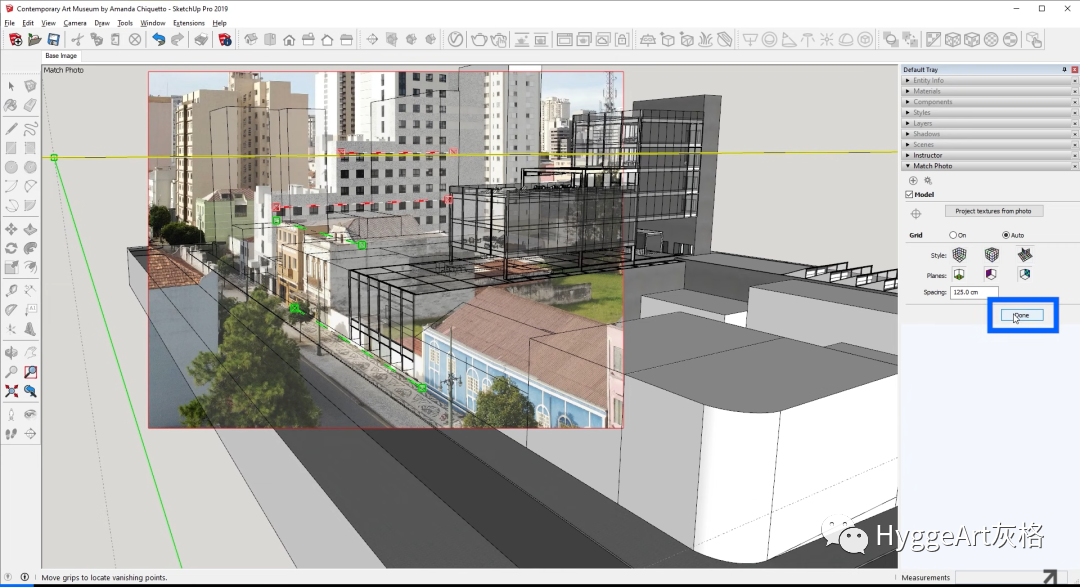Open Match Photo settings gear icon
Screen dimensions: 1080x587
[928, 181]
